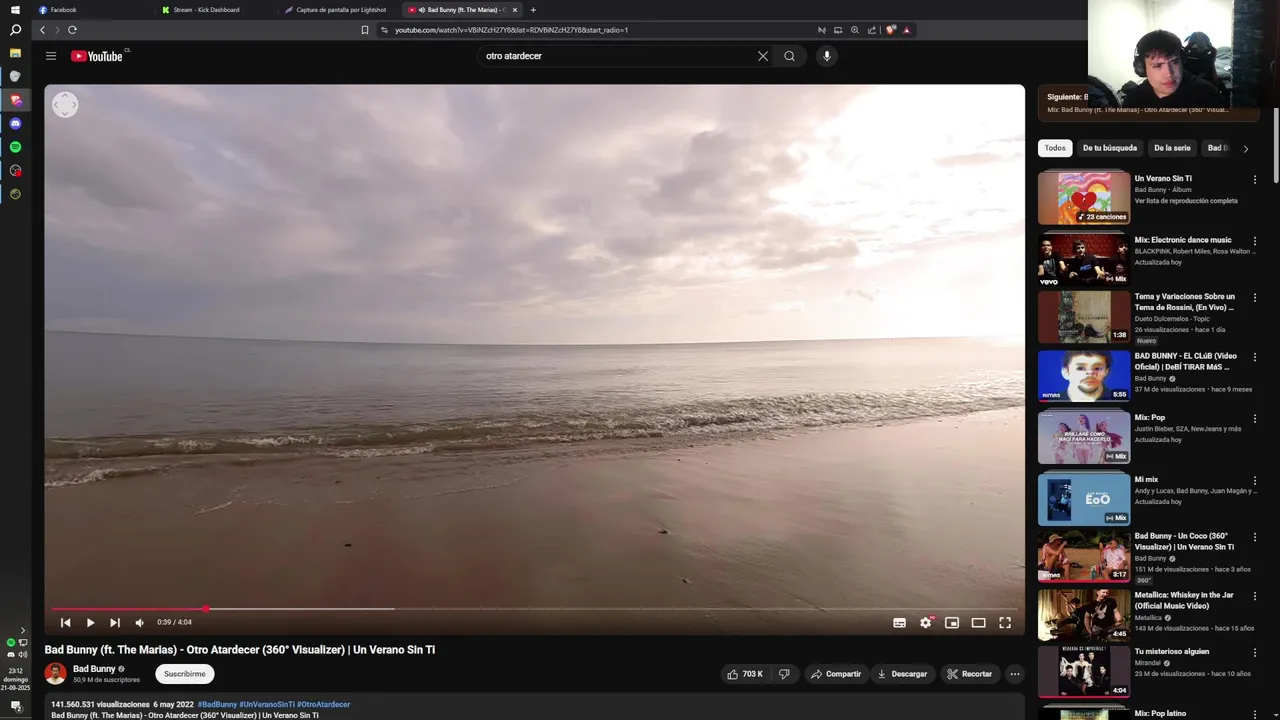Viewport: 1280px width, 720px height.
Task: Switch to the 'Stream - Kick Dashboard' tab
Action: (x=215, y=10)
